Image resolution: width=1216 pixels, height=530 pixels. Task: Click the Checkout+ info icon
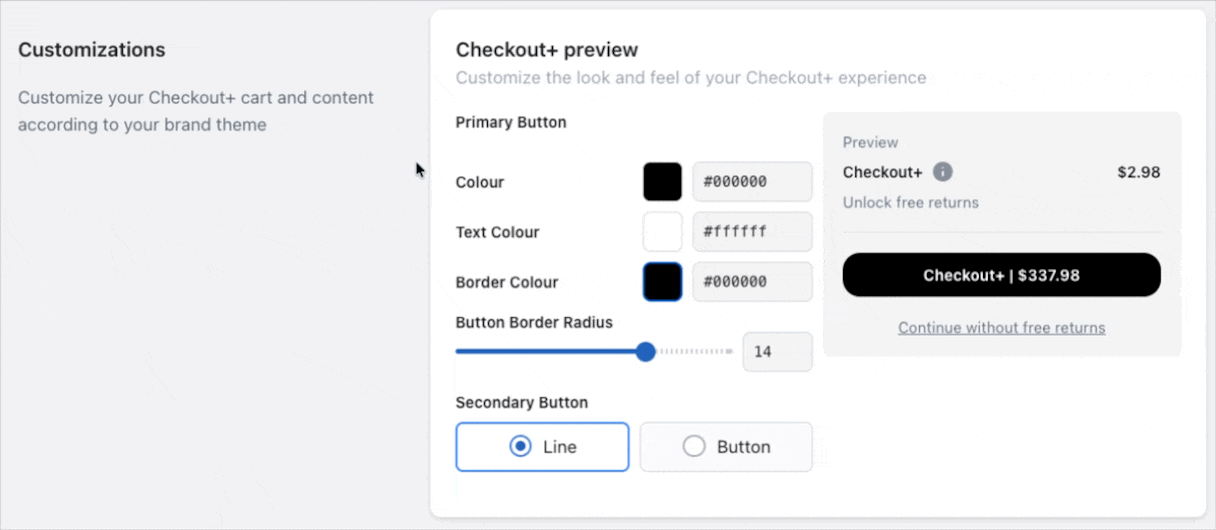point(942,172)
